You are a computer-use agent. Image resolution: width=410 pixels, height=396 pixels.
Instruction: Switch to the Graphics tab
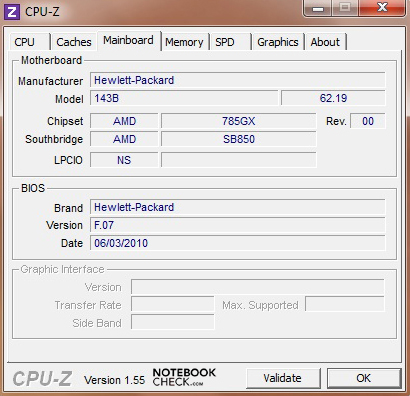pos(278,42)
